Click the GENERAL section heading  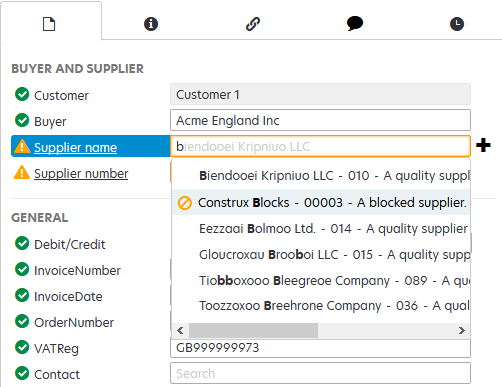40,218
